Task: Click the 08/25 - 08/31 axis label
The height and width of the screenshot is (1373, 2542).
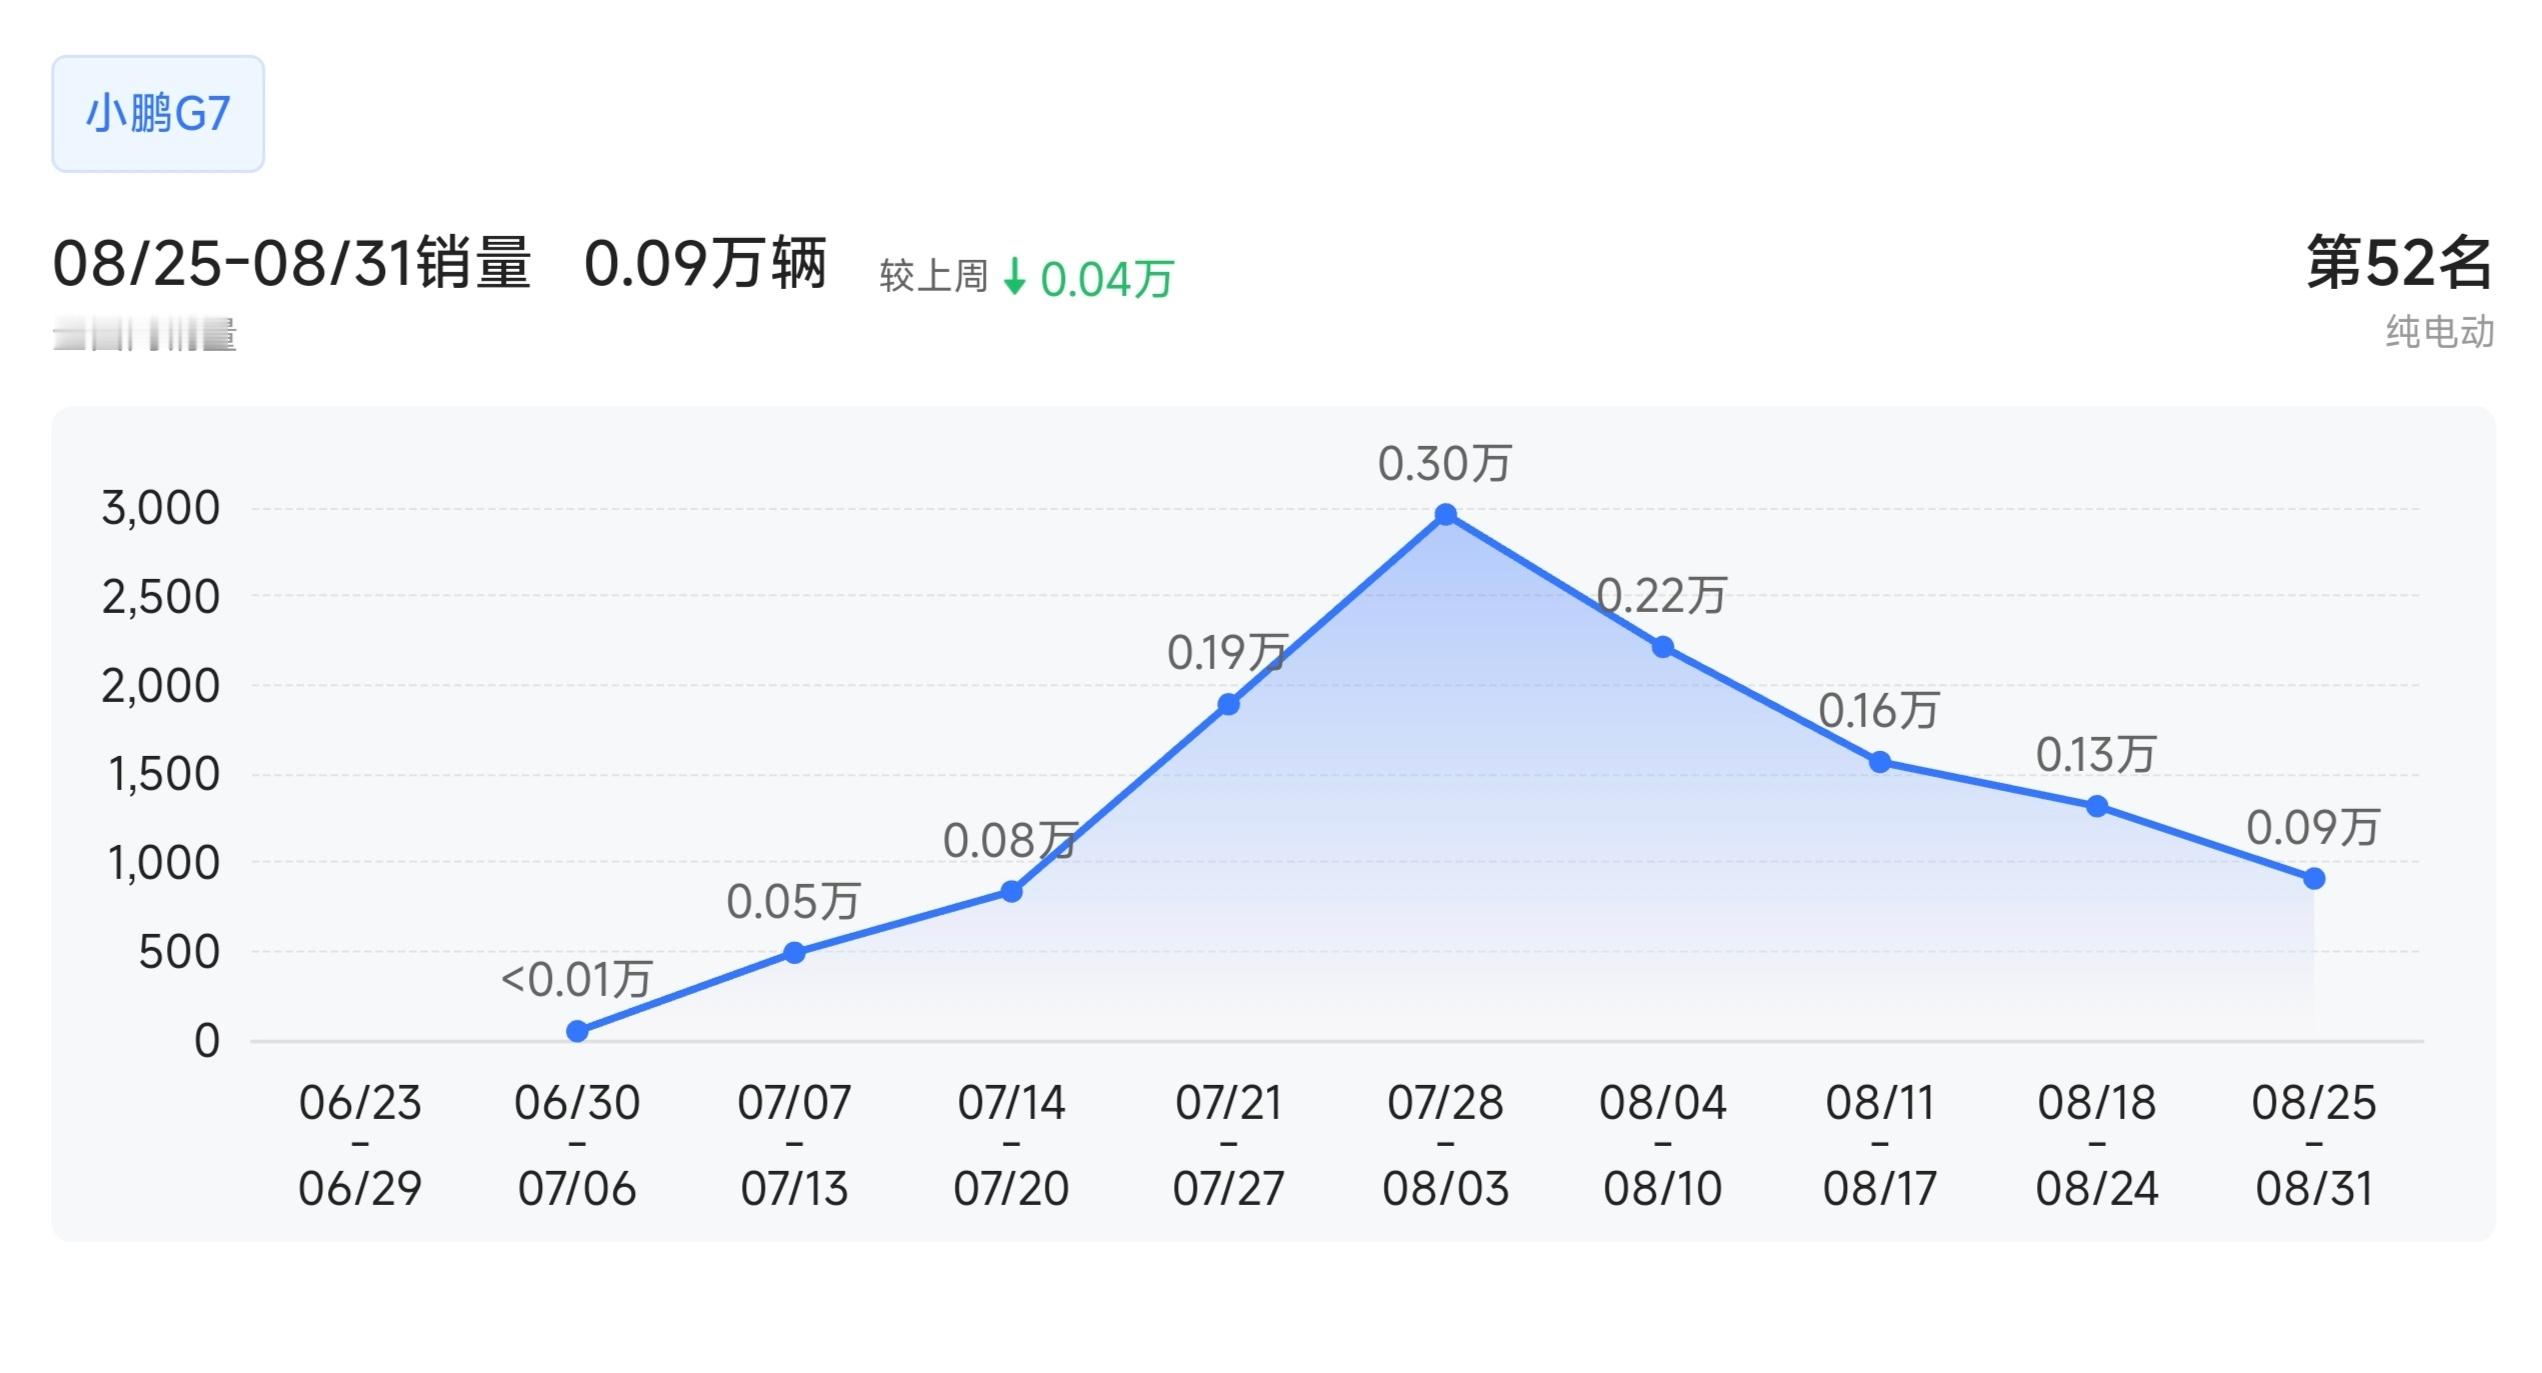Action: click(2314, 1145)
